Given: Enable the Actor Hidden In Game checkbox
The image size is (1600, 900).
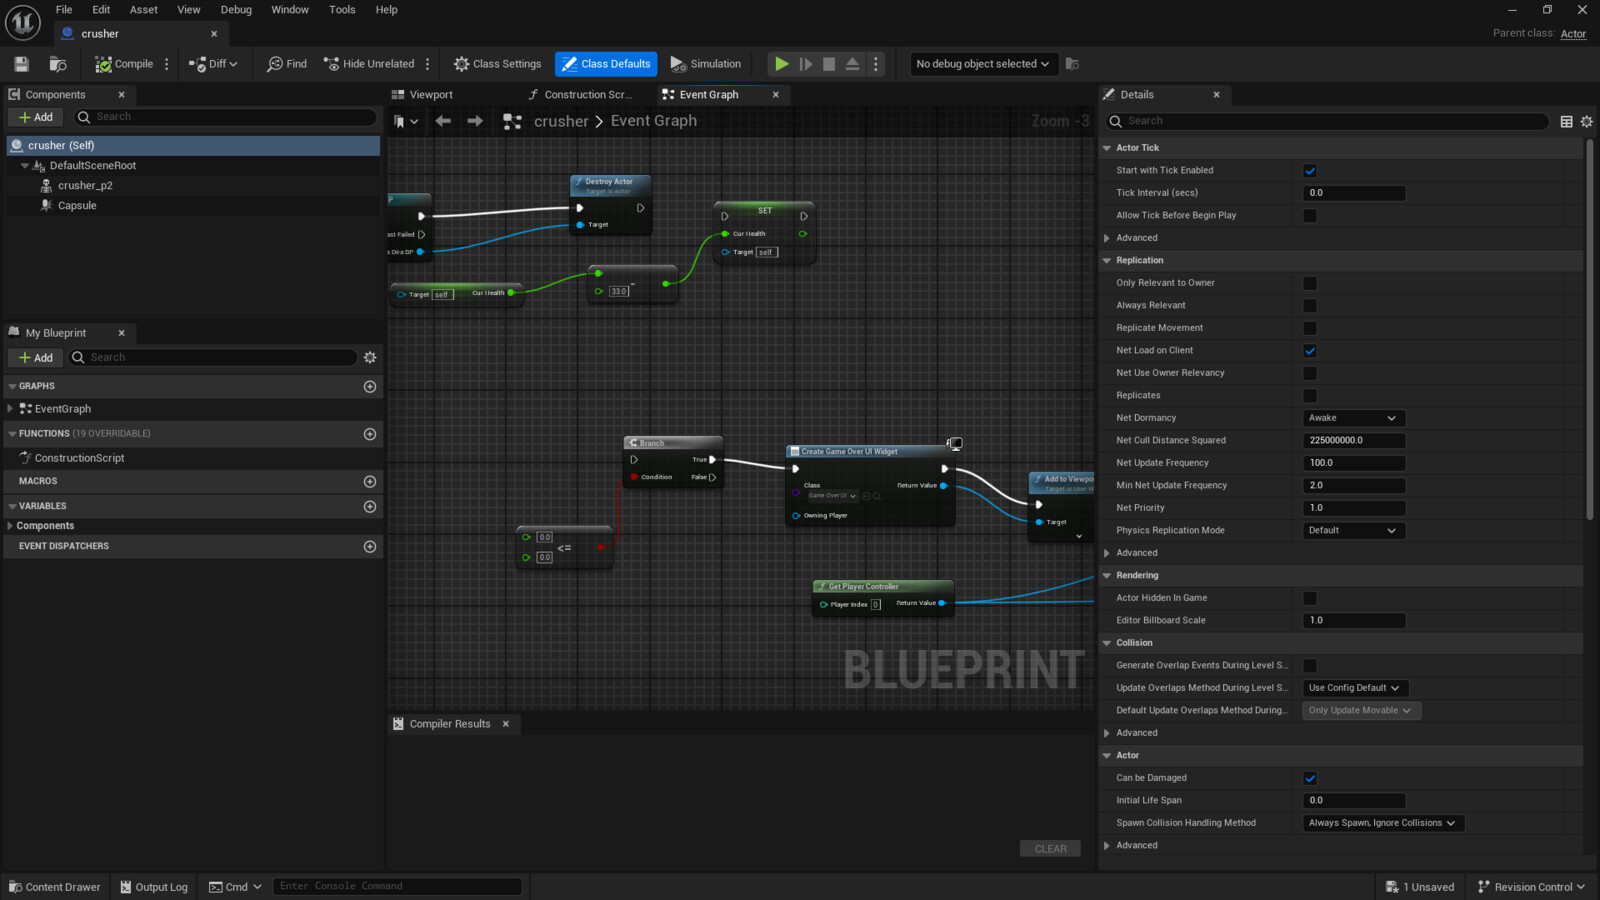Looking at the screenshot, I should click(1310, 598).
